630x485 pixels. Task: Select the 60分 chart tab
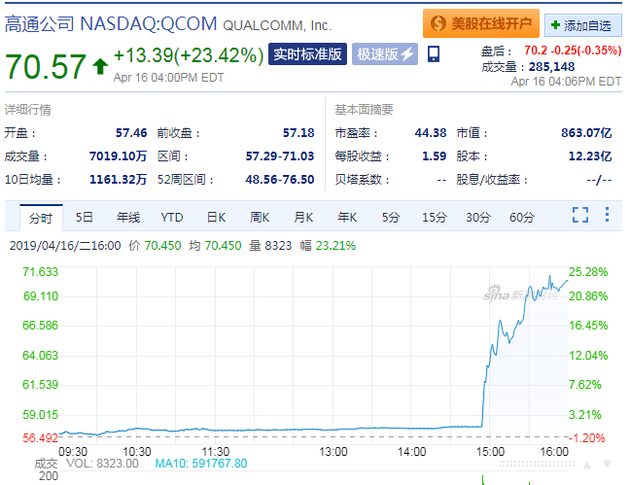tap(522, 218)
